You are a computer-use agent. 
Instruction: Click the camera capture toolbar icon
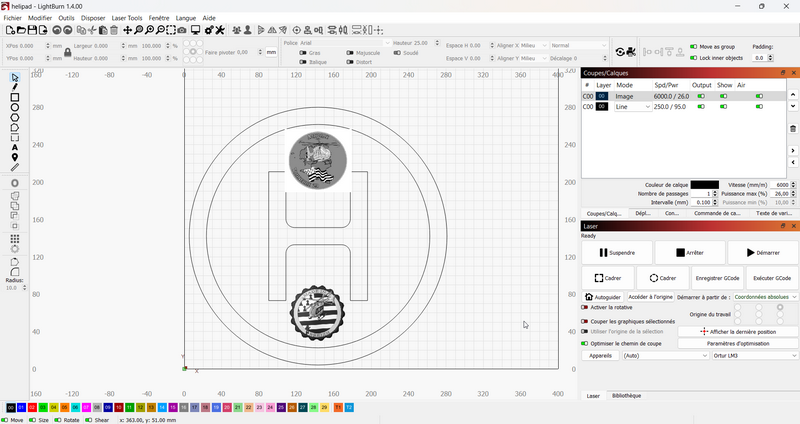tap(181, 30)
